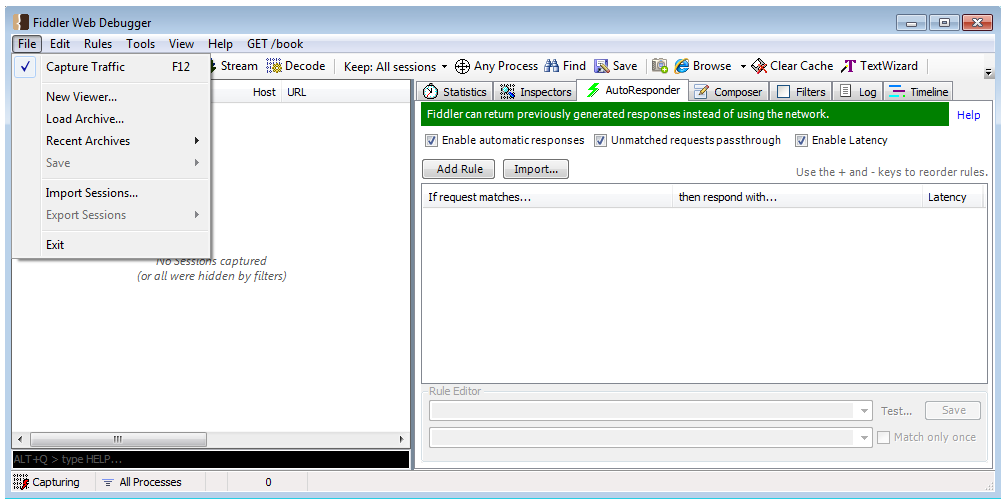
Task: Click the toolbar overflow arrow
Action: (x=989, y=72)
